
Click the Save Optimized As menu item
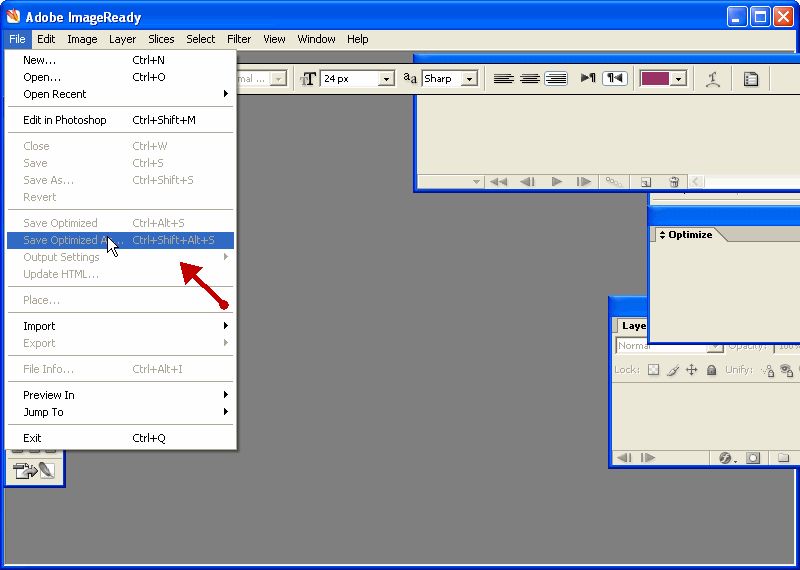coord(121,240)
